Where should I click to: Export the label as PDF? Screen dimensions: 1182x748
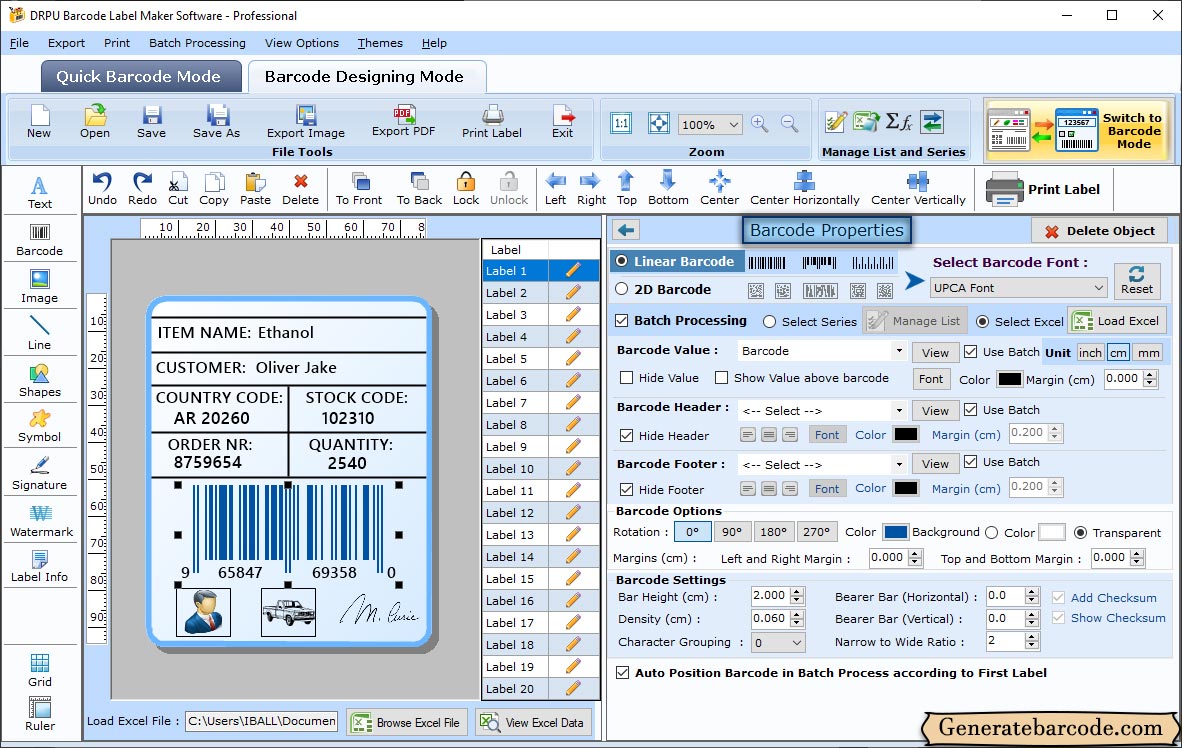click(403, 121)
